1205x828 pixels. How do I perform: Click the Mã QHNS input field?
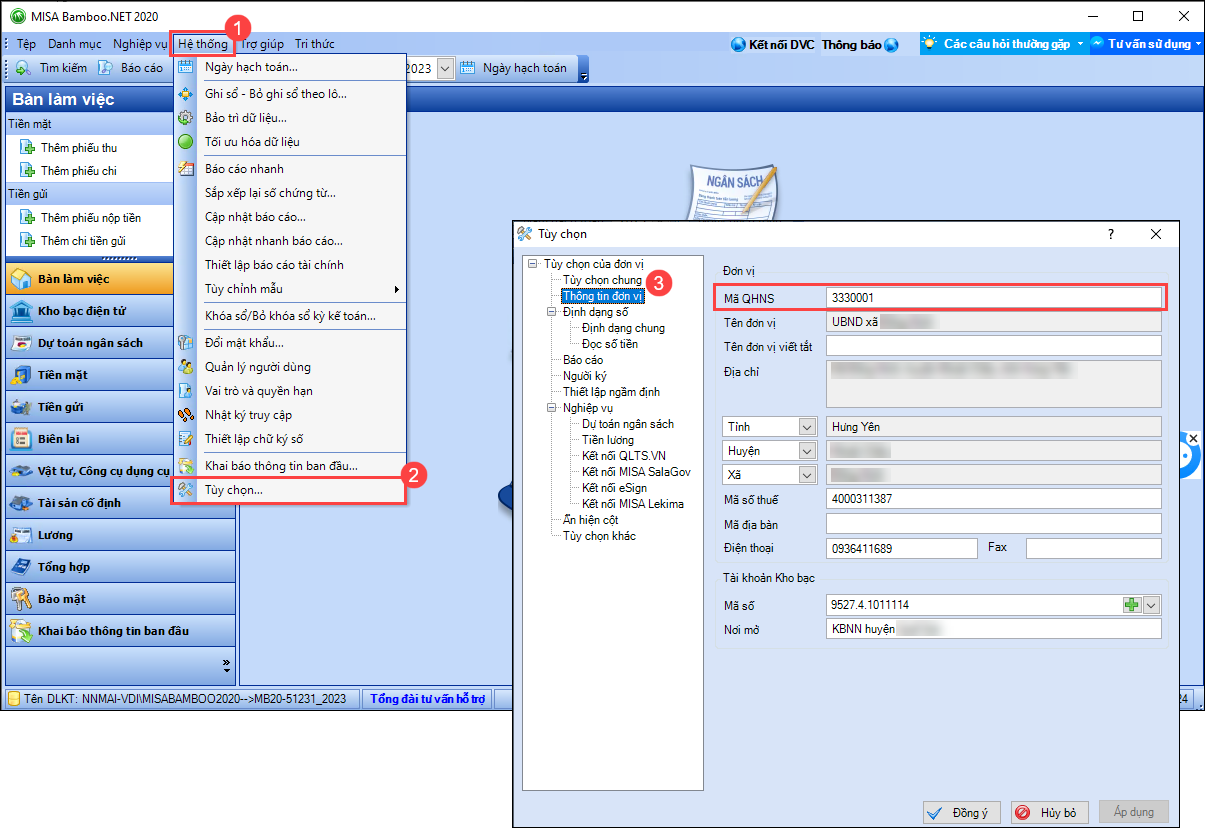pos(994,298)
